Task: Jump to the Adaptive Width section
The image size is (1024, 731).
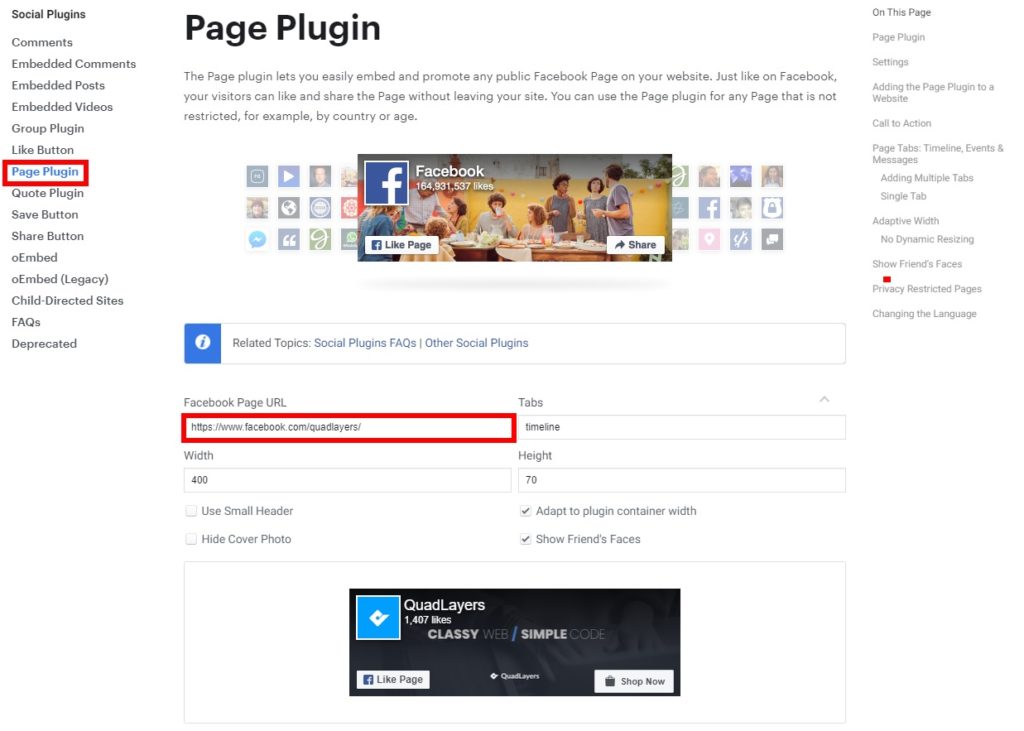Action: pyautogui.click(x=905, y=221)
